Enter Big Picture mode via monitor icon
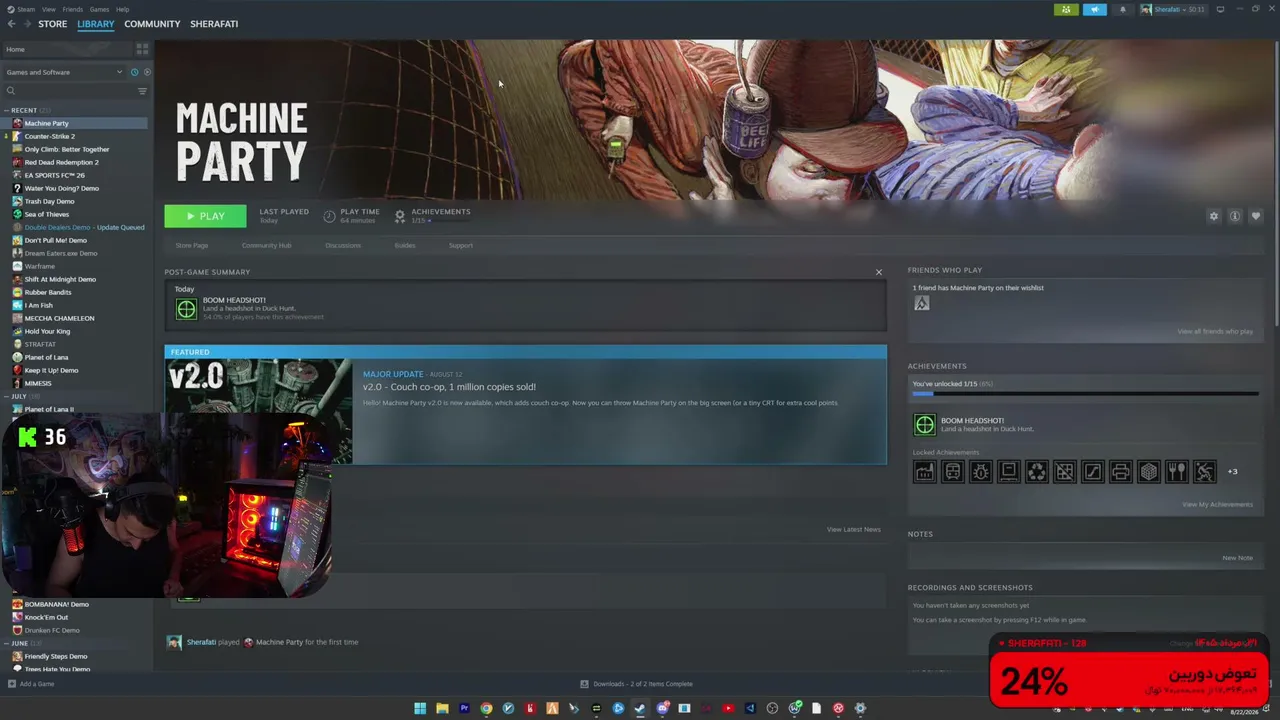The height and width of the screenshot is (720, 1280). pos(1220,10)
